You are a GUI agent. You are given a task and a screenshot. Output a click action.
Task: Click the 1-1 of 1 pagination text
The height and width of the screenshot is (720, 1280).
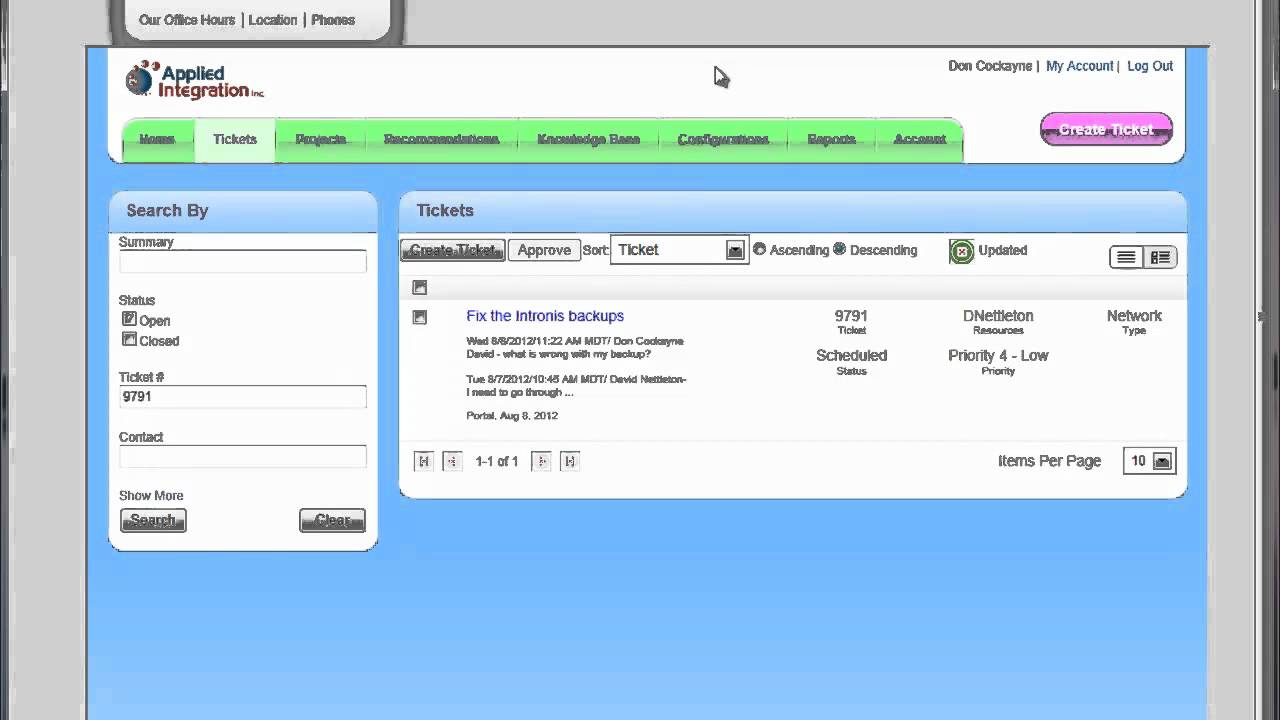pos(497,462)
